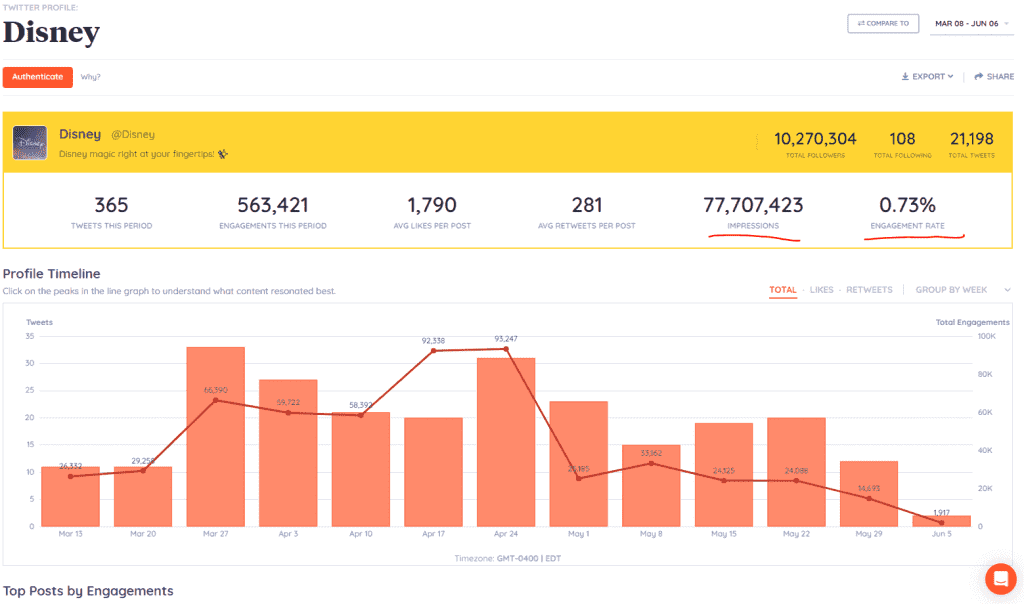Image resolution: width=1024 pixels, height=604 pixels.
Task: Click the May 8 data point labeled 33,162
Action: pyautogui.click(x=651, y=464)
